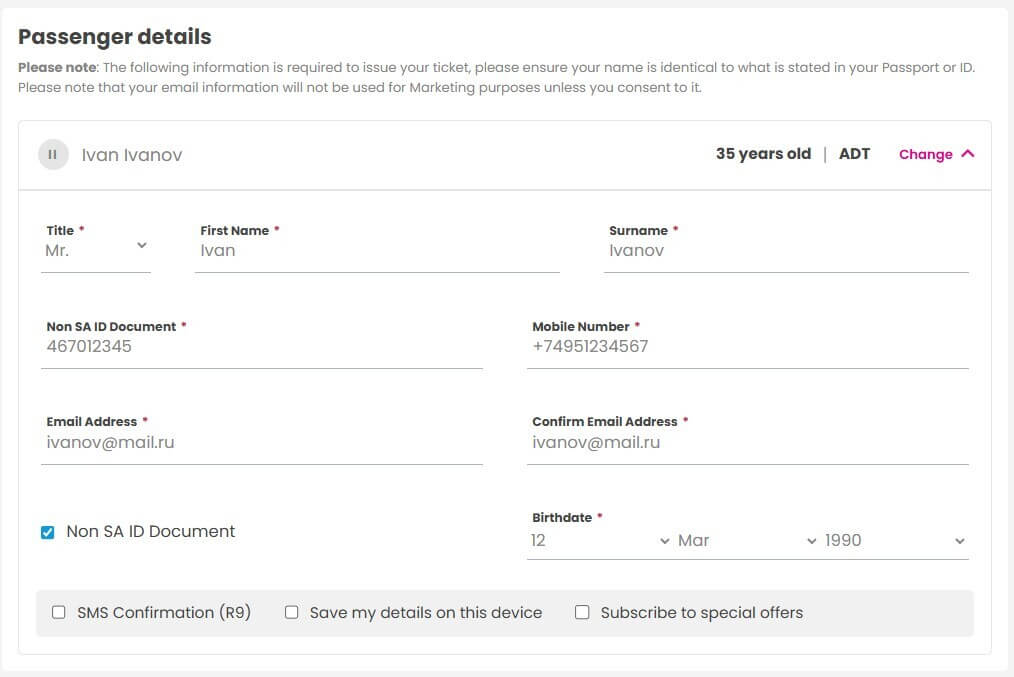This screenshot has height=677, width=1014.
Task: Enable the SMS Confirmation (R9) checkbox
Action: coord(59,612)
